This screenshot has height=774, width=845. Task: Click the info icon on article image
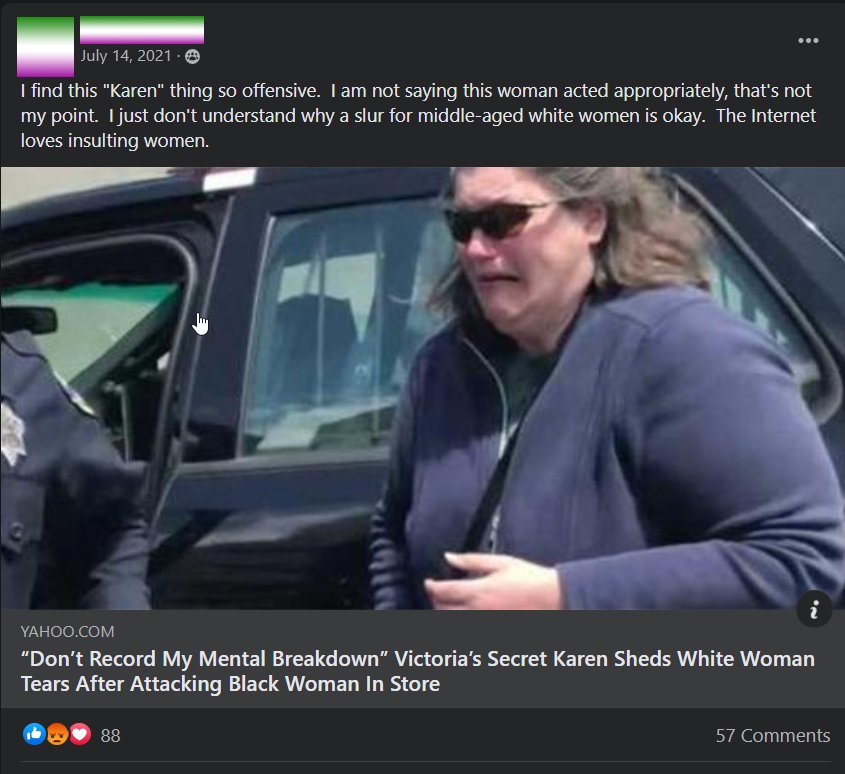814,609
